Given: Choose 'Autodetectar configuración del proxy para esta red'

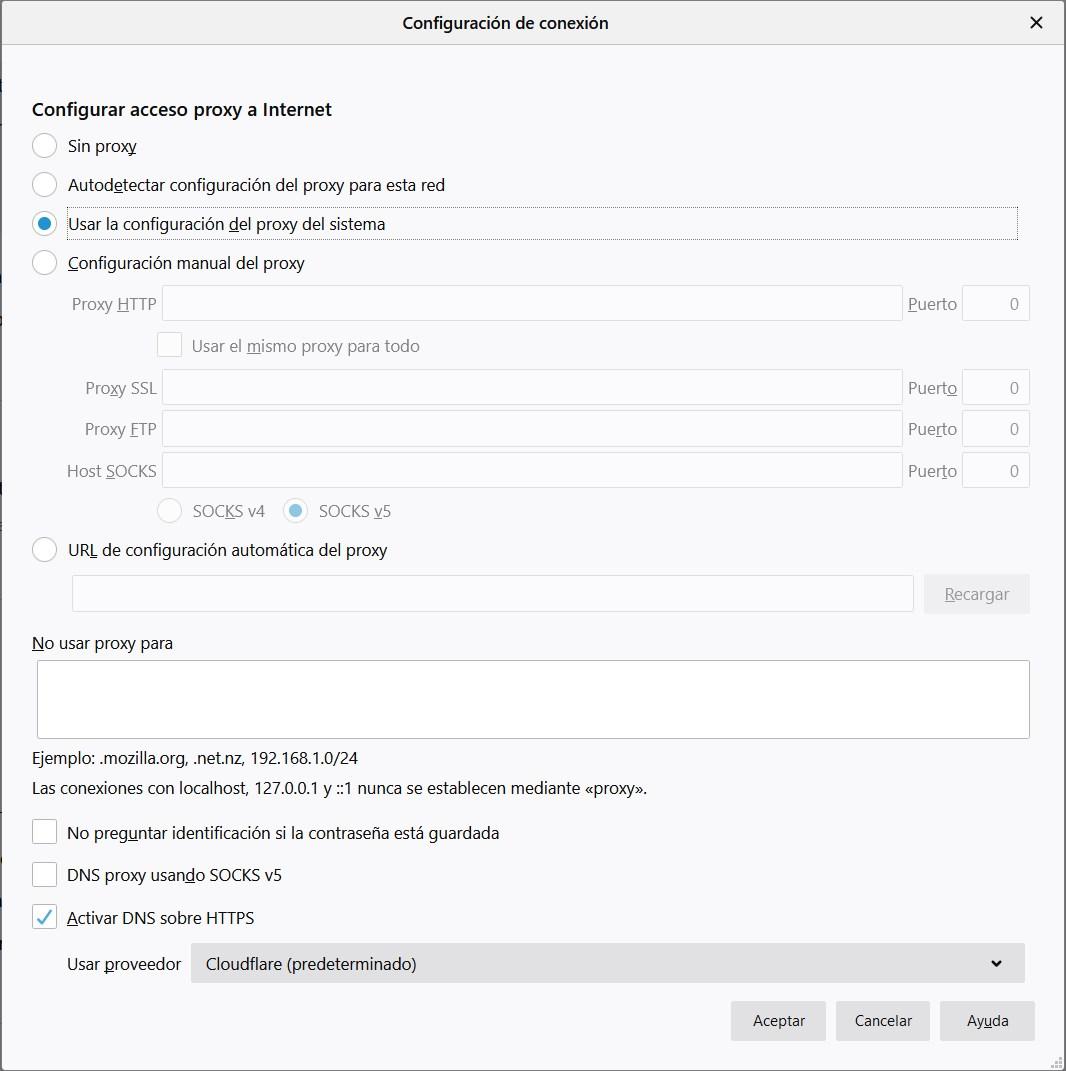Looking at the screenshot, I should click(45, 185).
